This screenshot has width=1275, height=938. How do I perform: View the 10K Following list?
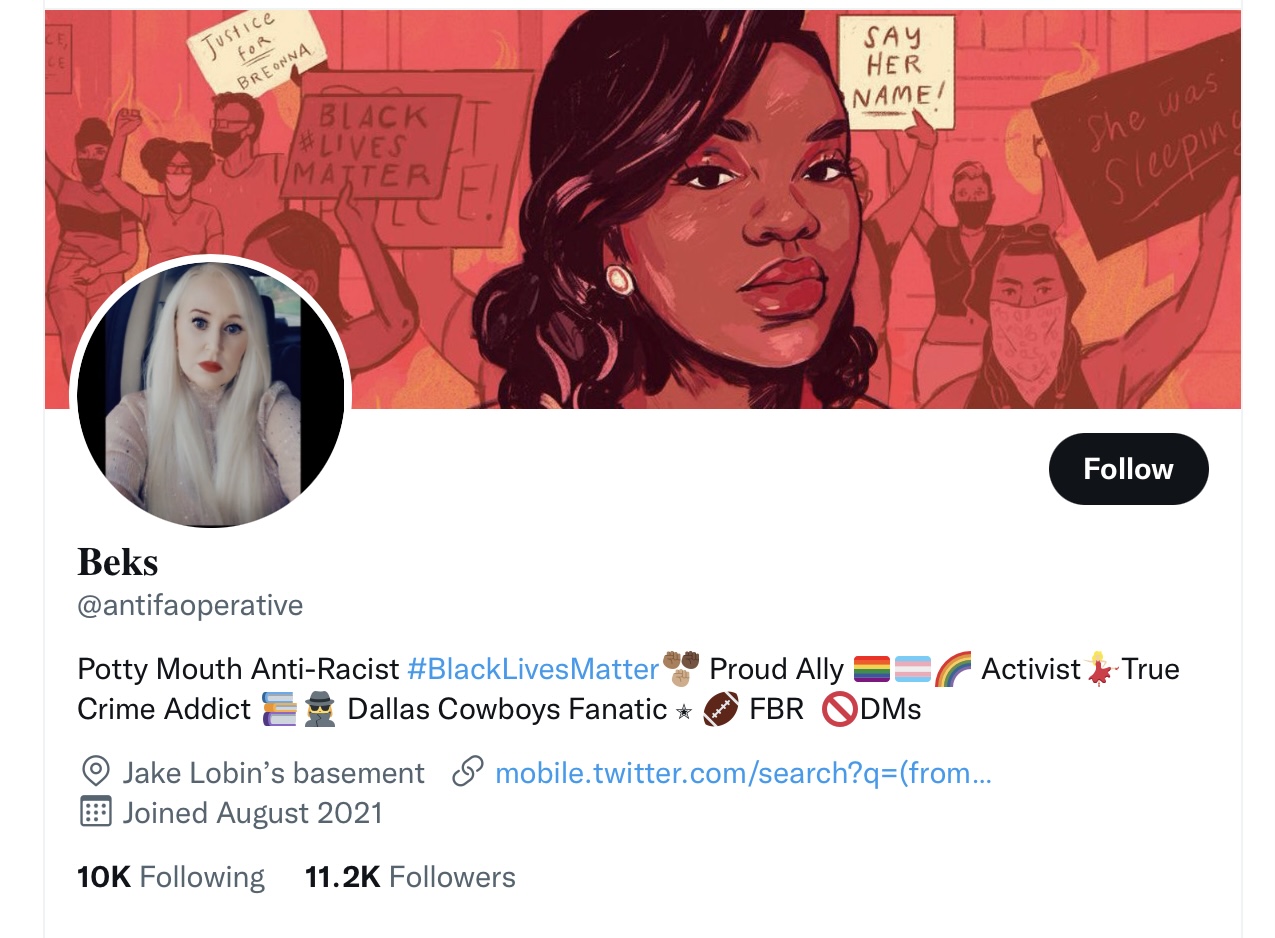tap(171, 877)
